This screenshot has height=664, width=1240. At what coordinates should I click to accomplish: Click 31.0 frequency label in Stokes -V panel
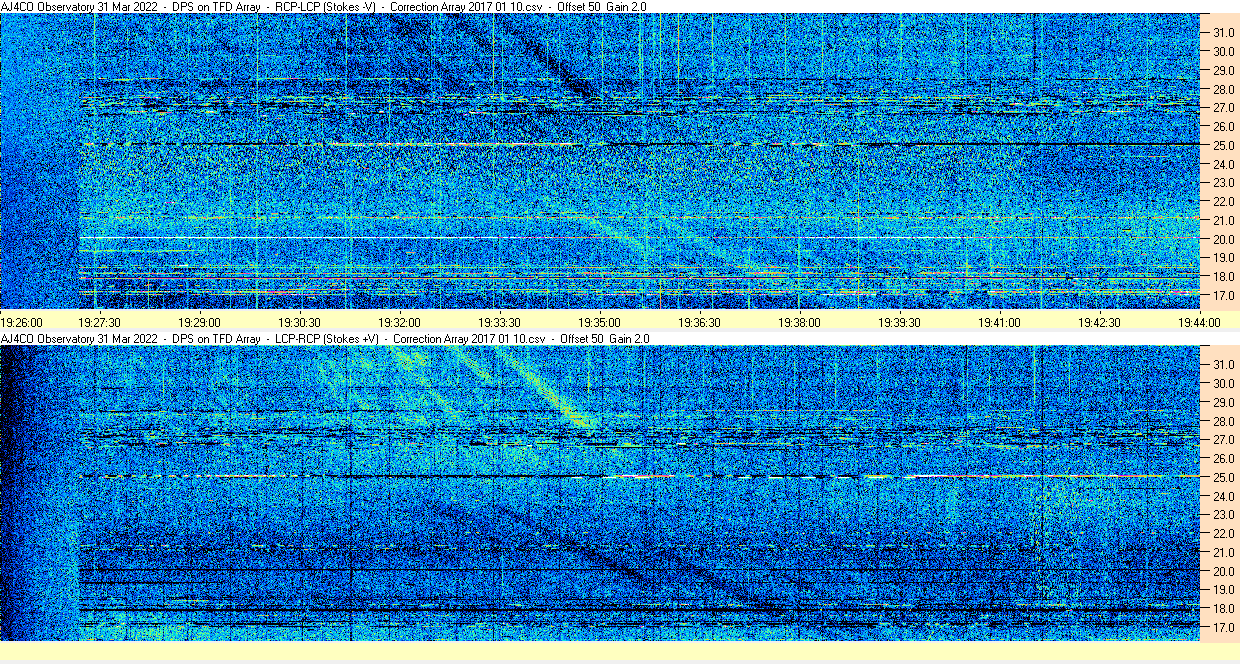[1223, 33]
